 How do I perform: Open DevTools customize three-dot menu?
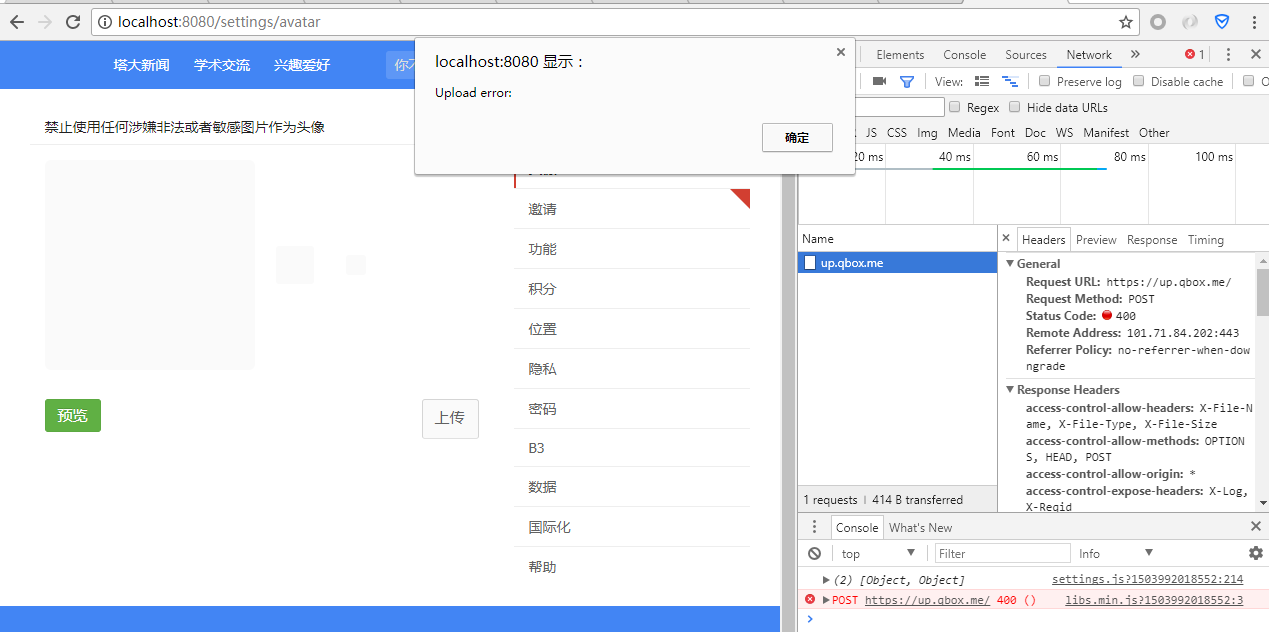(x=1228, y=54)
